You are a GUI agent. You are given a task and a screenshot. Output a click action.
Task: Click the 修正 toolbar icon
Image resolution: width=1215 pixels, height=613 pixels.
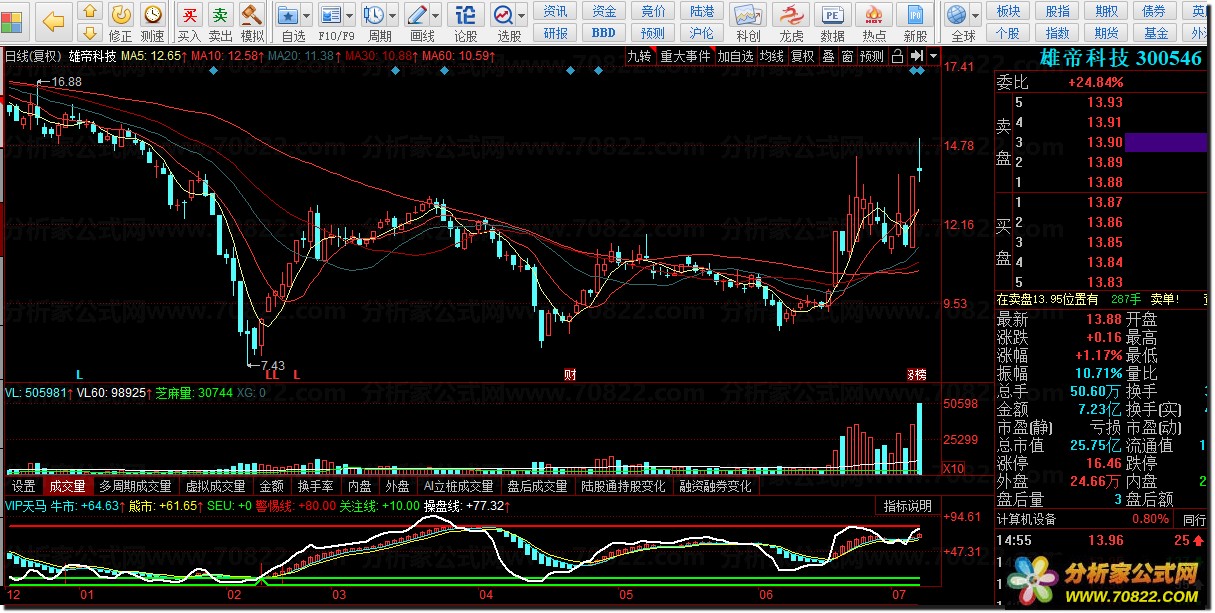(x=120, y=21)
